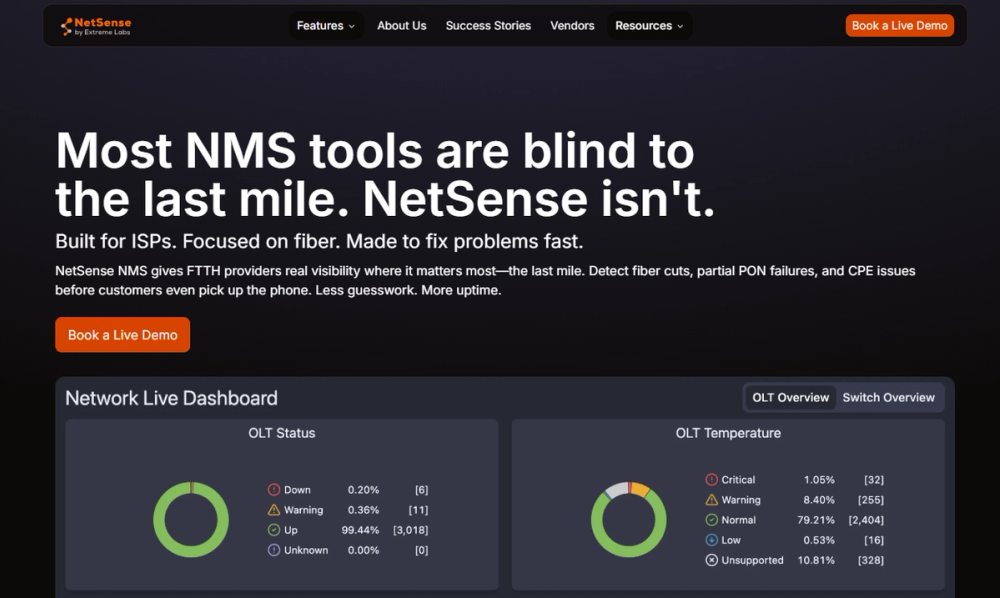Click the Network Live Dashboard heading
The width and height of the screenshot is (1000, 598).
point(171,398)
